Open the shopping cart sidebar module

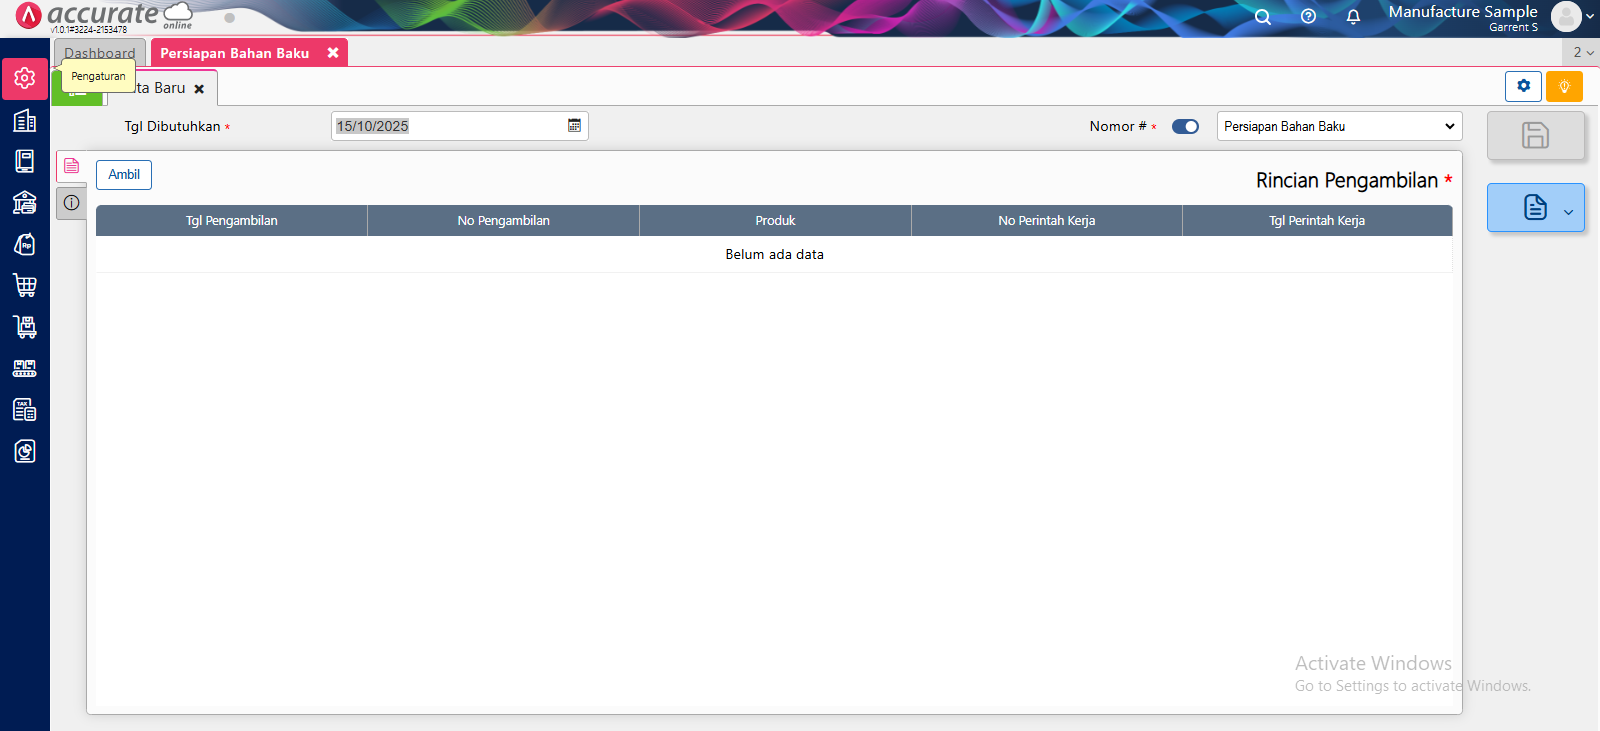click(x=25, y=286)
